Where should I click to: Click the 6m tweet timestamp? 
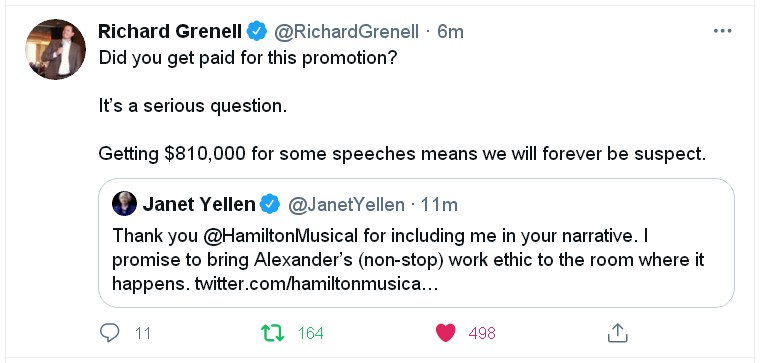tap(450, 32)
